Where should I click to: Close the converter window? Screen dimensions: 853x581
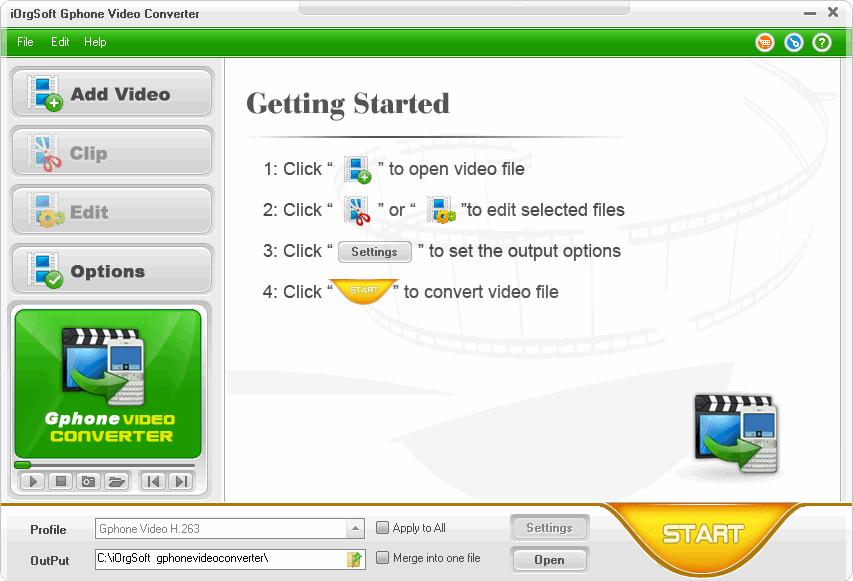(833, 12)
